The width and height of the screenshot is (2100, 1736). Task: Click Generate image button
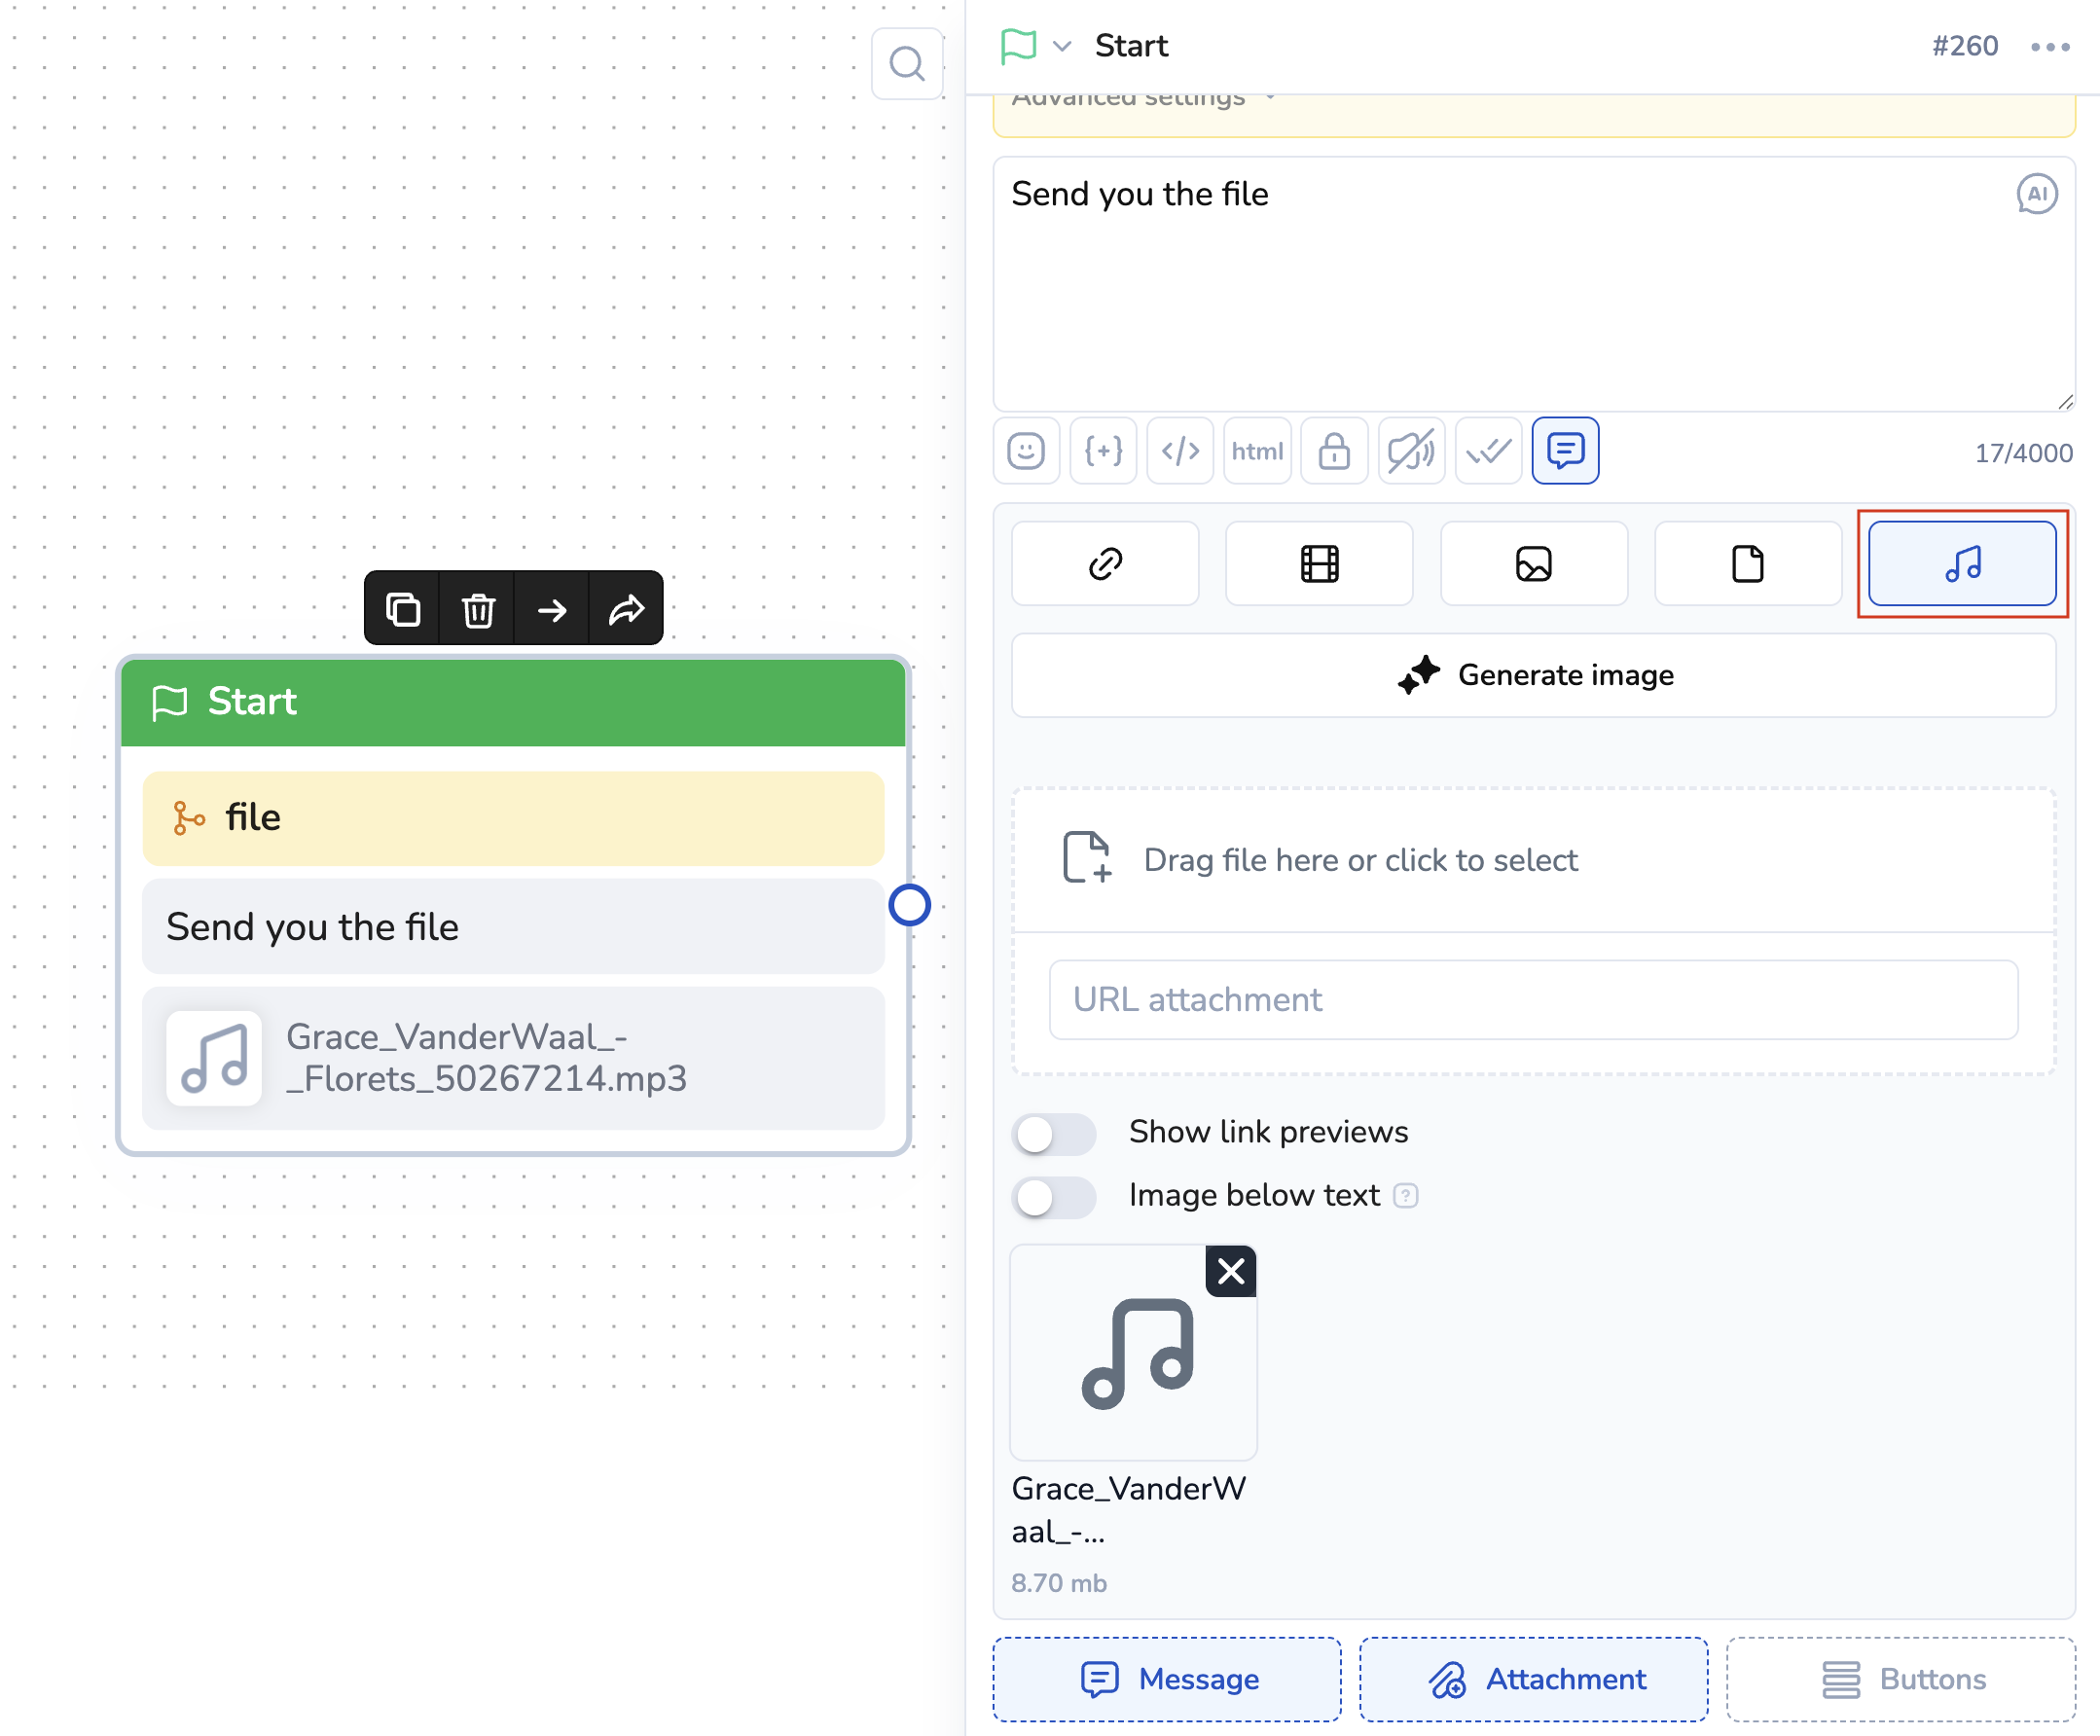coord(1533,675)
